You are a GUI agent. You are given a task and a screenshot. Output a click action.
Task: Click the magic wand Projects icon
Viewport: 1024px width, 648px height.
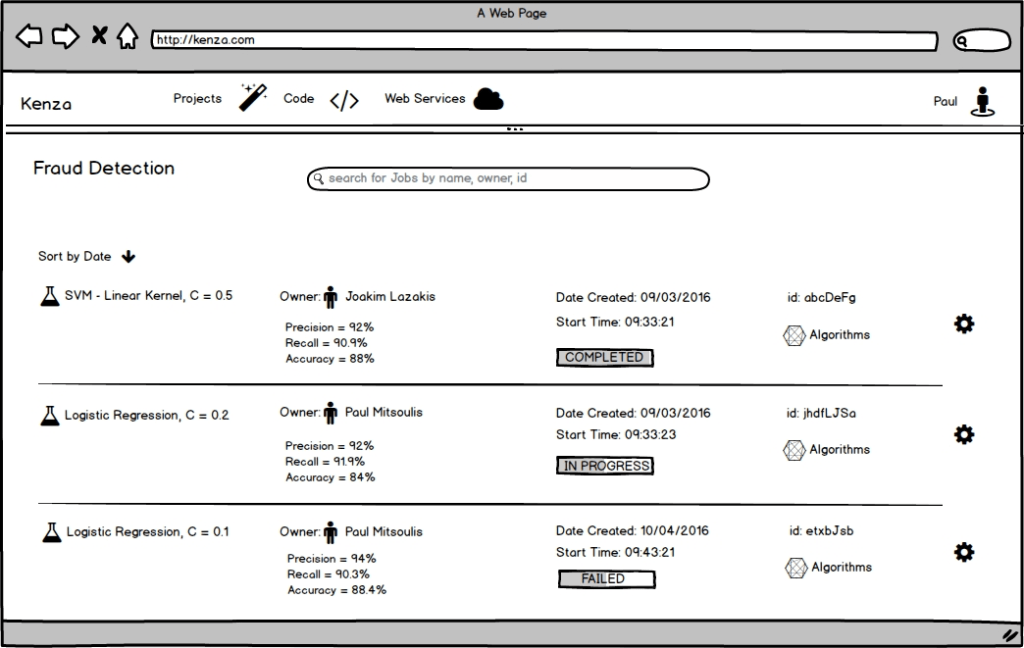253,97
